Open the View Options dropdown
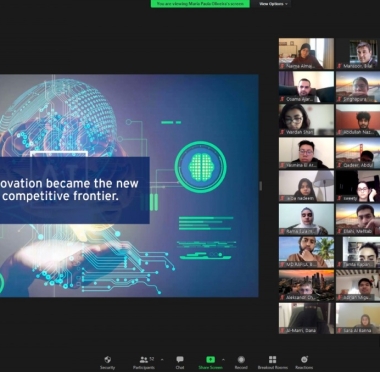 tap(273, 4)
